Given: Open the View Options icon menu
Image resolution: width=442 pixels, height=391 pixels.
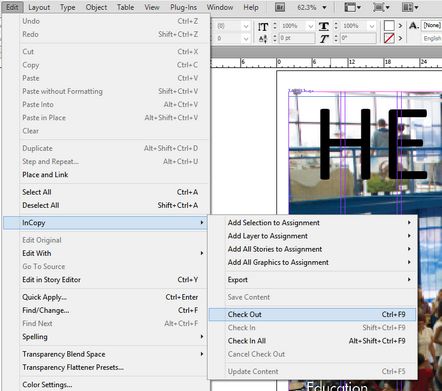Looking at the screenshot, I should tap(352, 7).
